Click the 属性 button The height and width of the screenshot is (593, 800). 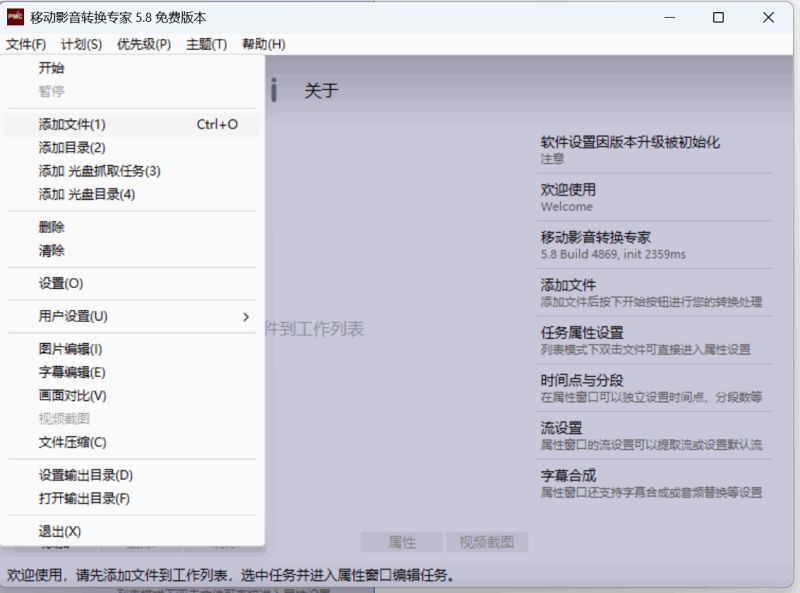click(x=402, y=542)
